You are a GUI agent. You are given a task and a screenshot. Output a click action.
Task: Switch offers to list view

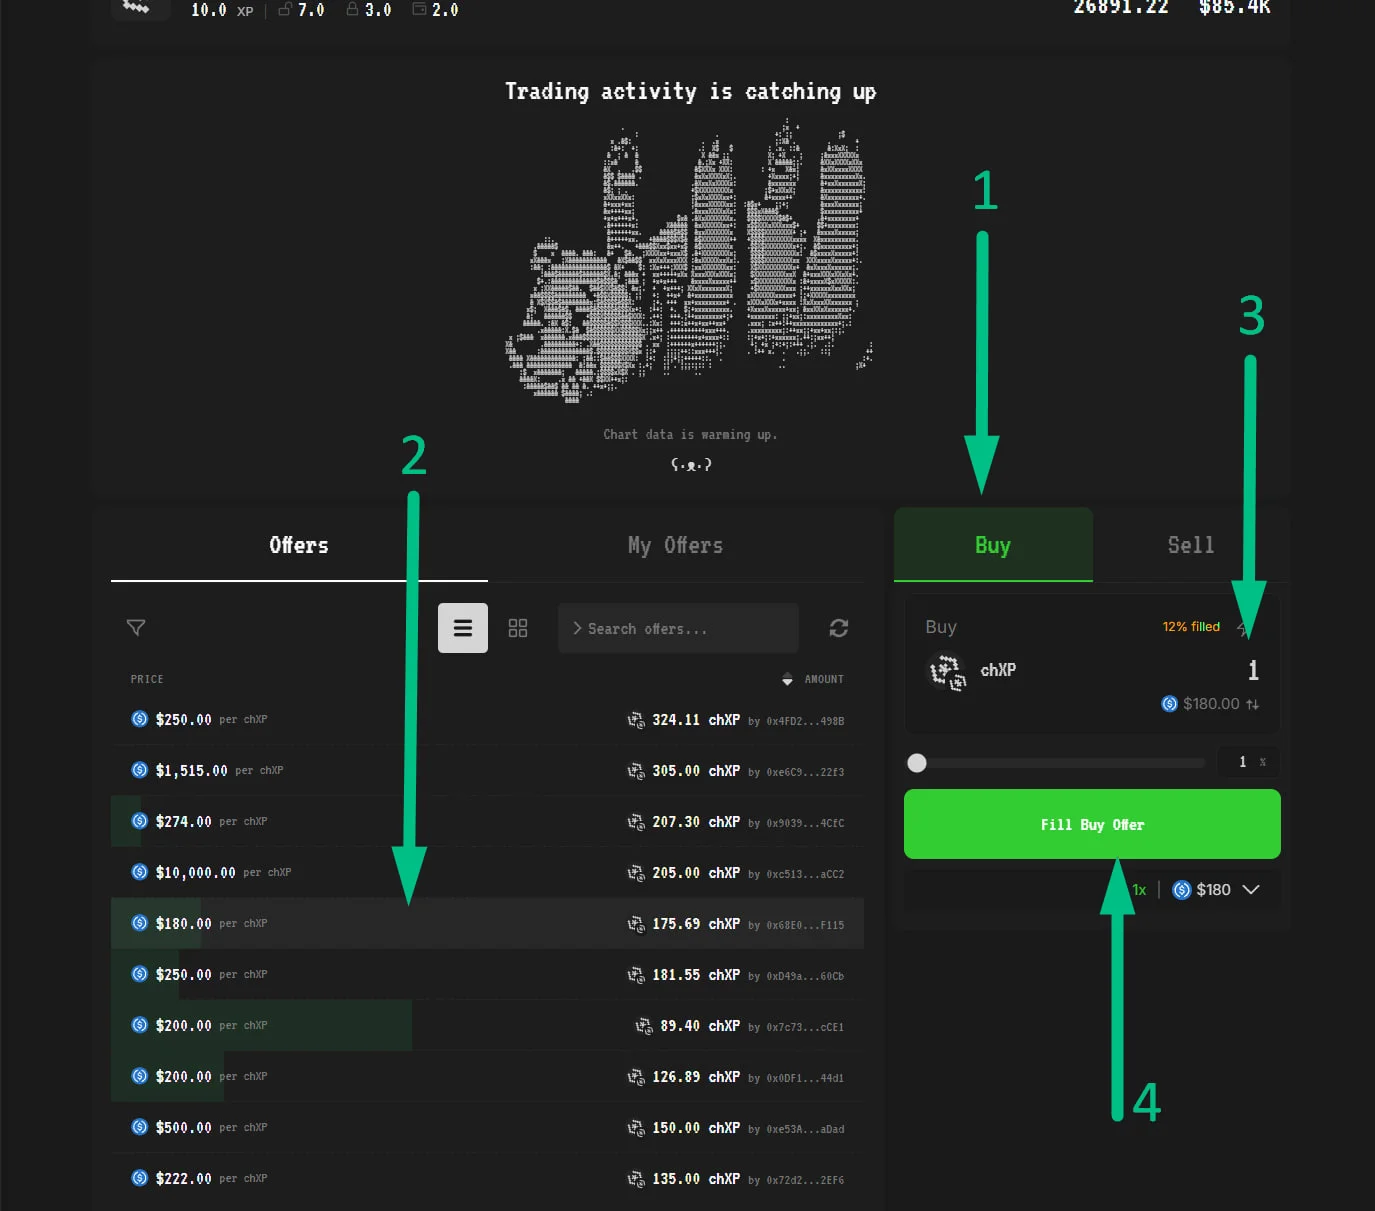point(463,628)
